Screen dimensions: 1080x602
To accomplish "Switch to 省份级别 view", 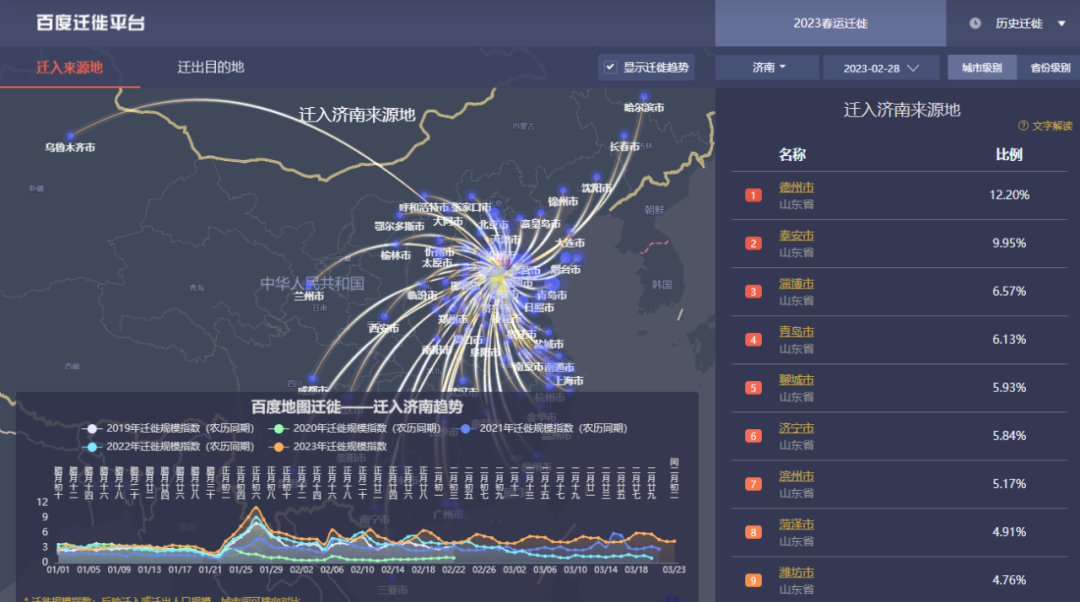I will point(1050,68).
